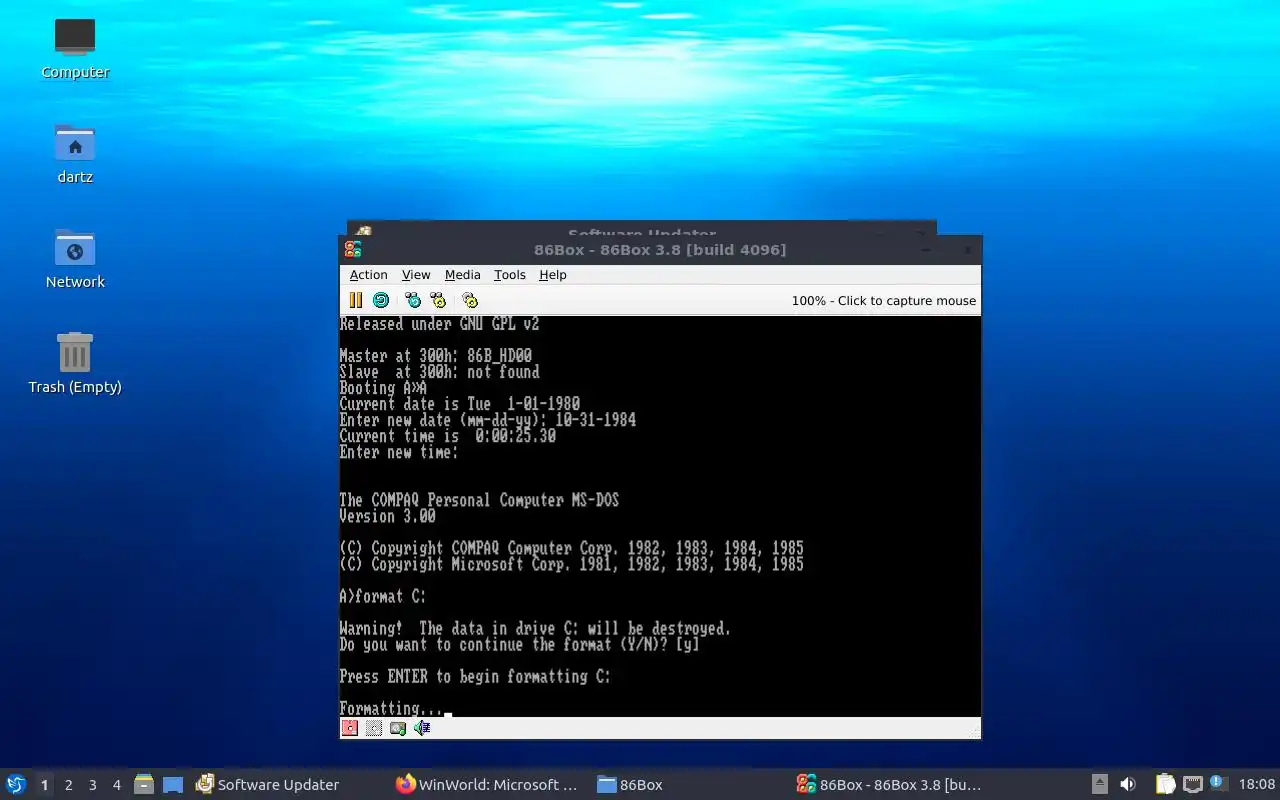
Task: Click the show desktop taskbar icon
Action: 173,785
